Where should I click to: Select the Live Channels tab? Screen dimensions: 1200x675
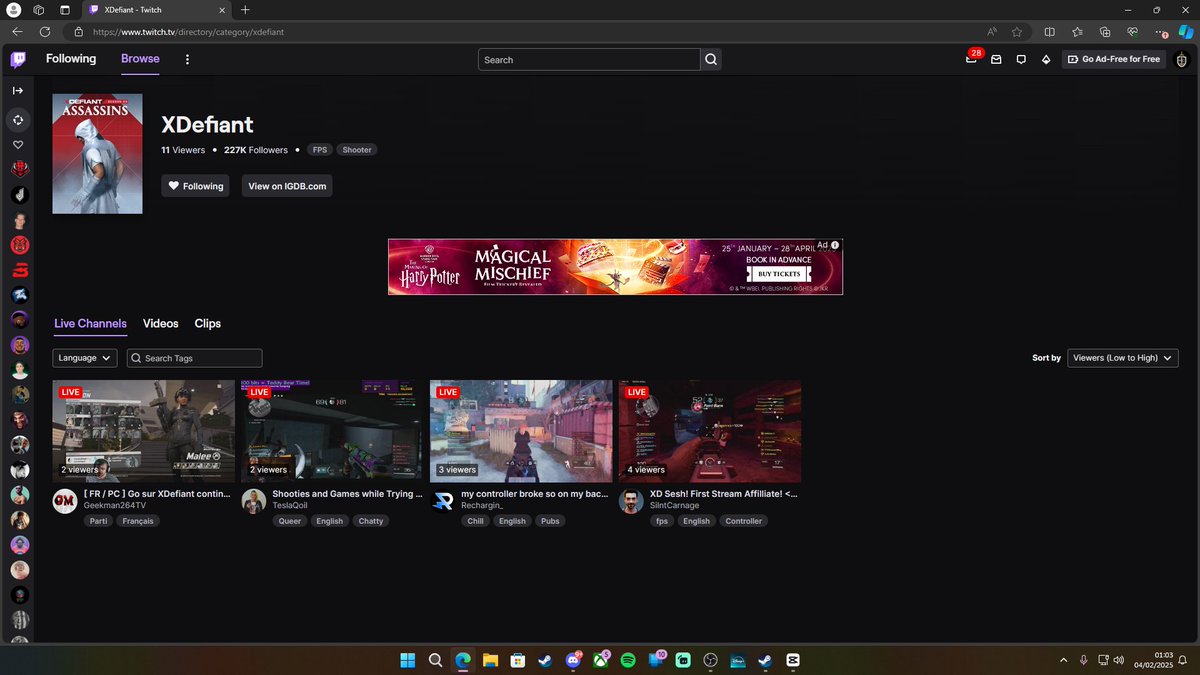pyautogui.click(x=90, y=324)
